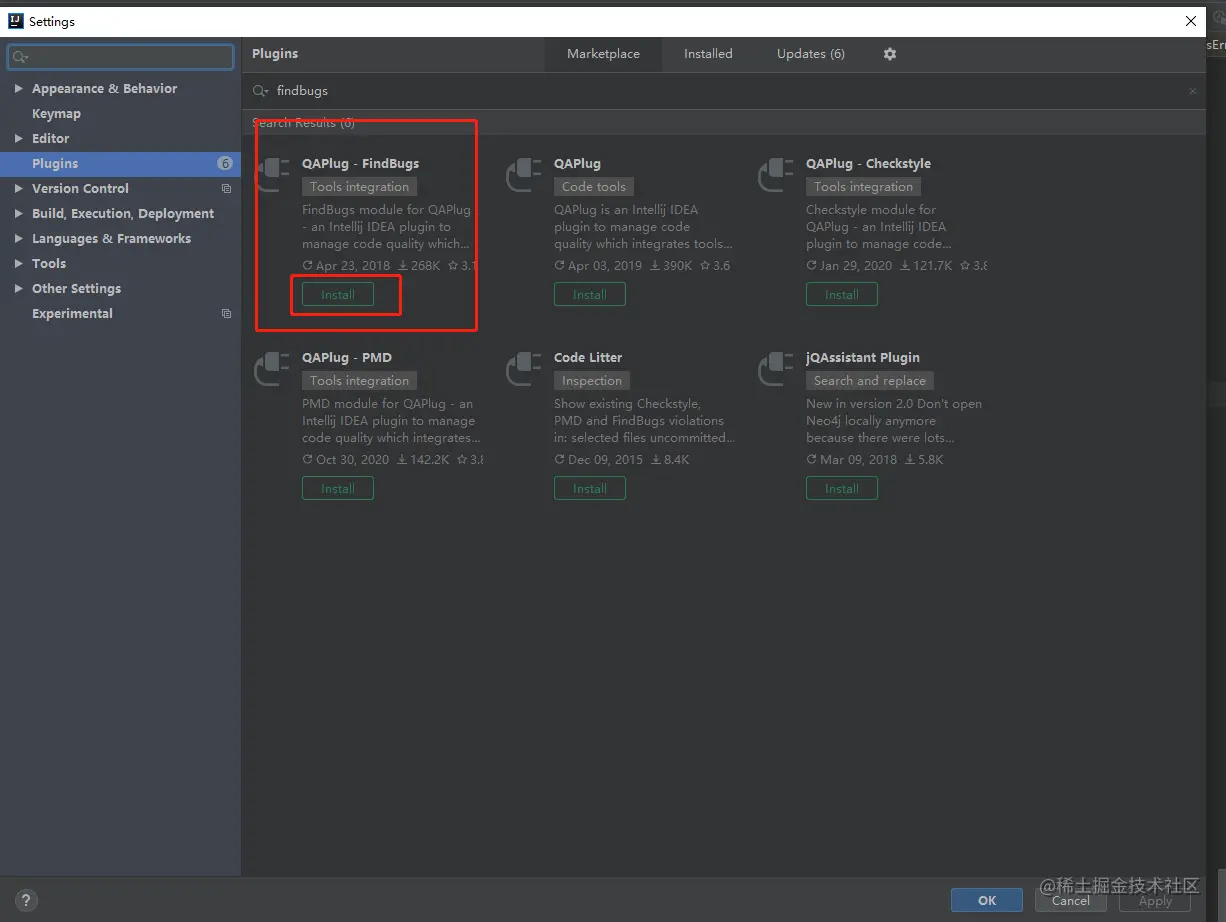Viewport: 1226px width, 922px height.
Task: Click the project-level icon beside Experimental
Action: click(x=226, y=314)
